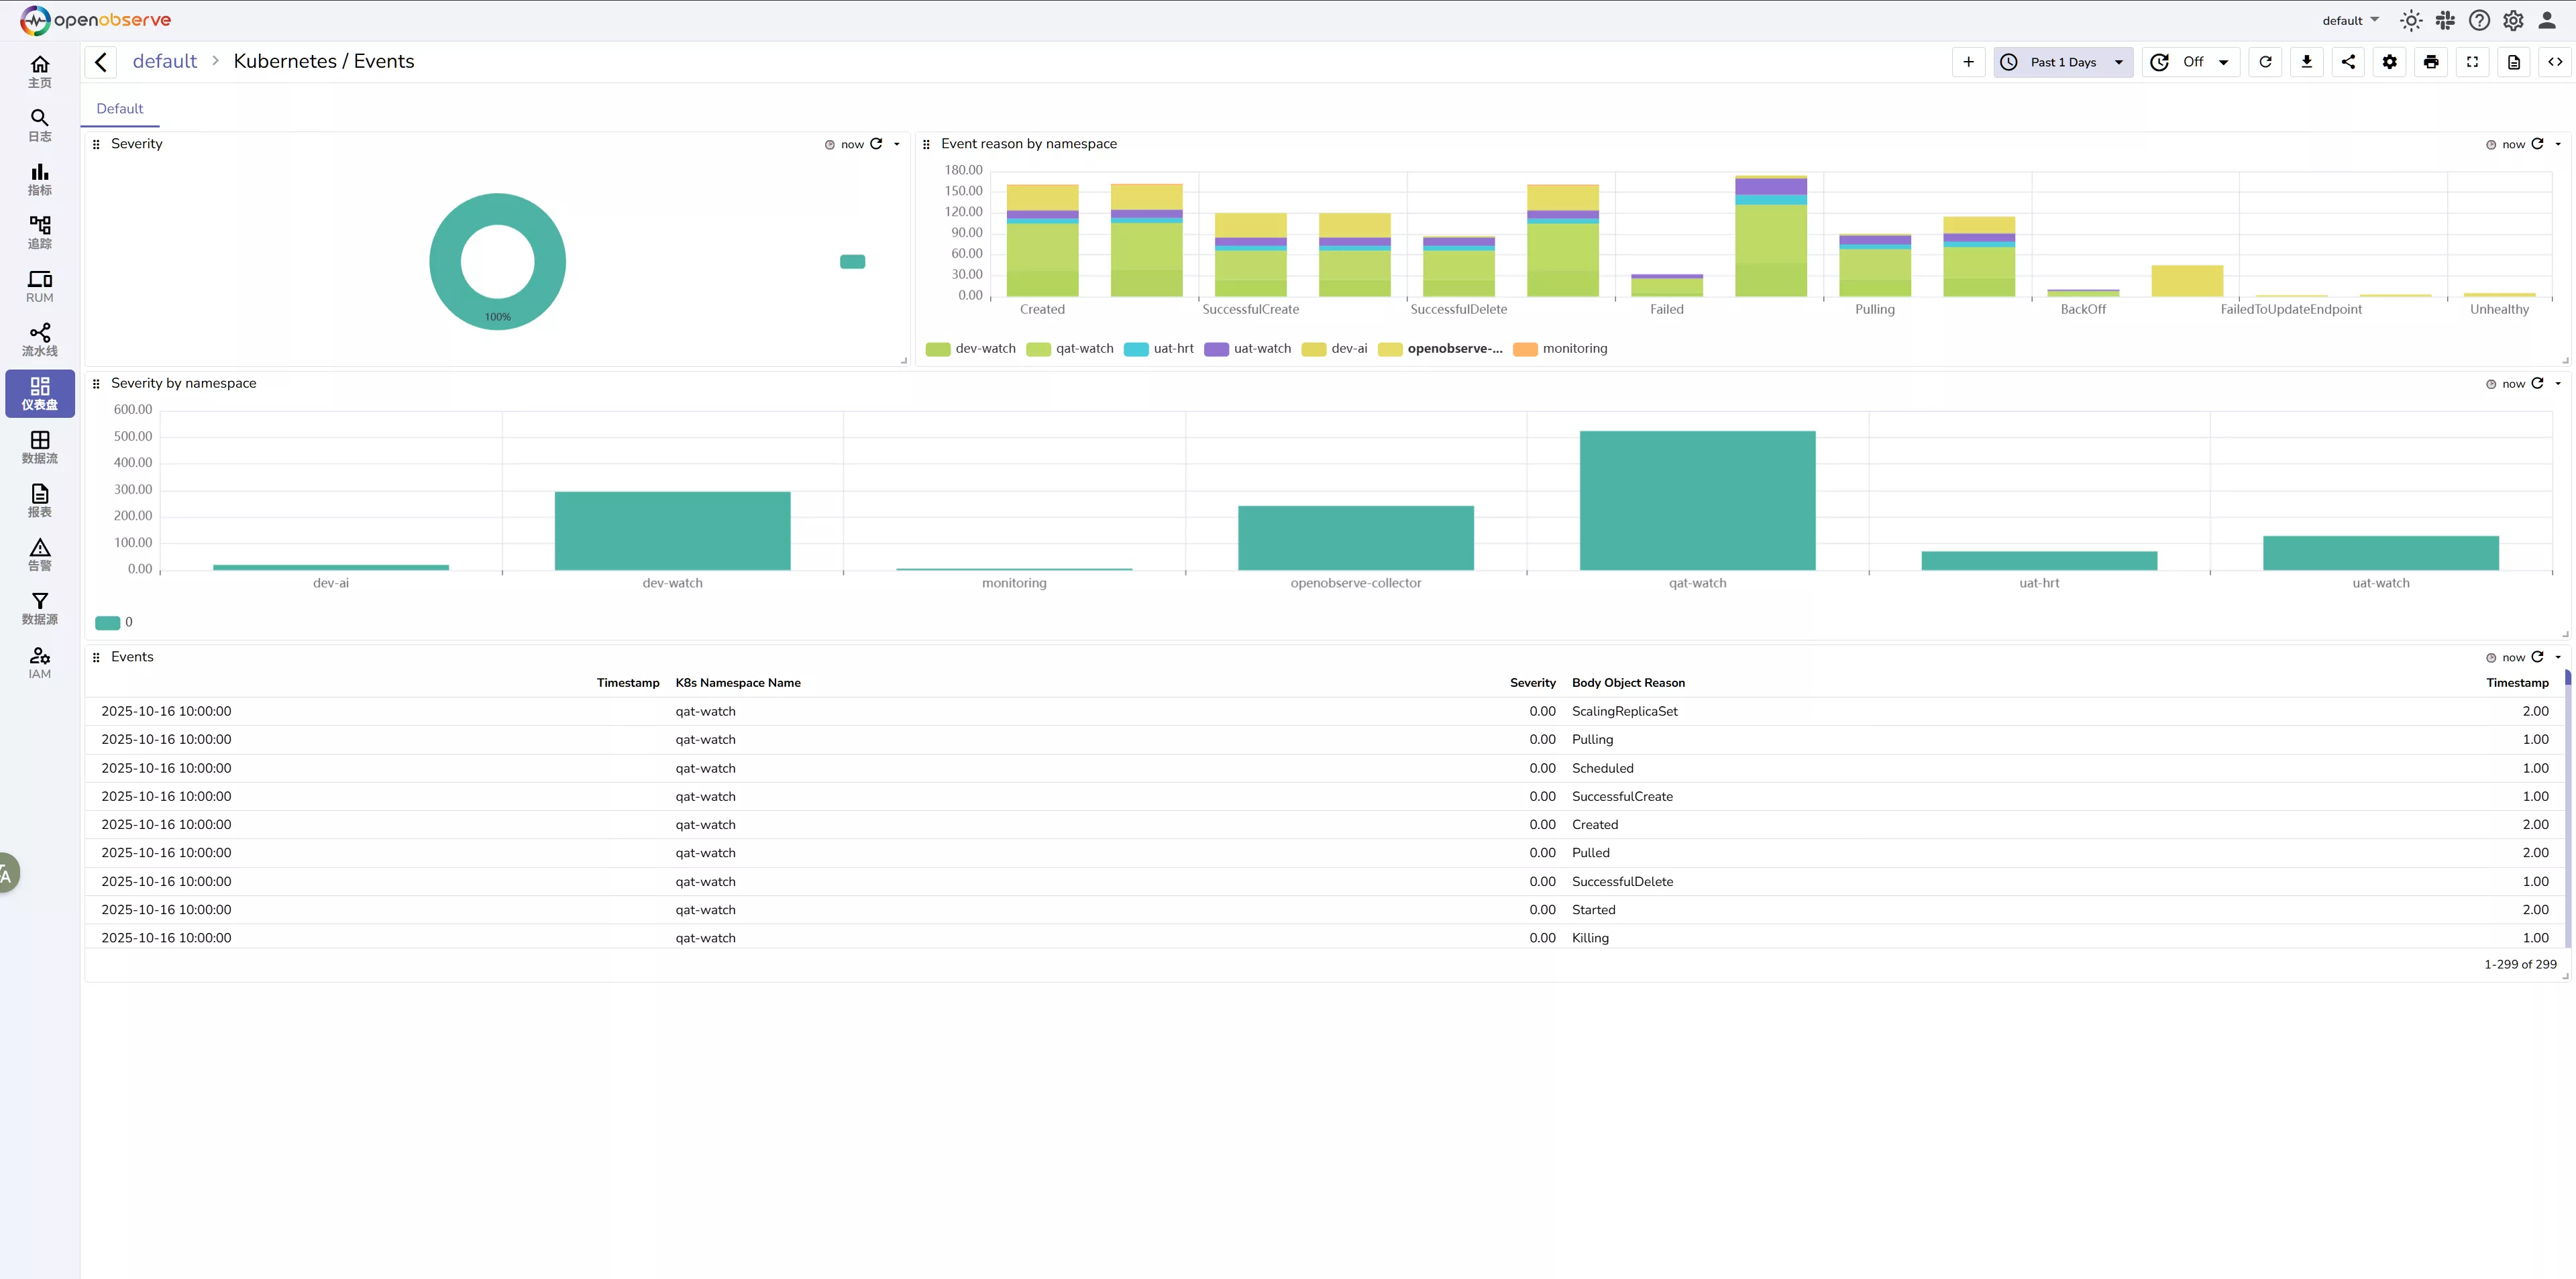
Task: Open the default organization dropdown
Action: coord(2350,21)
